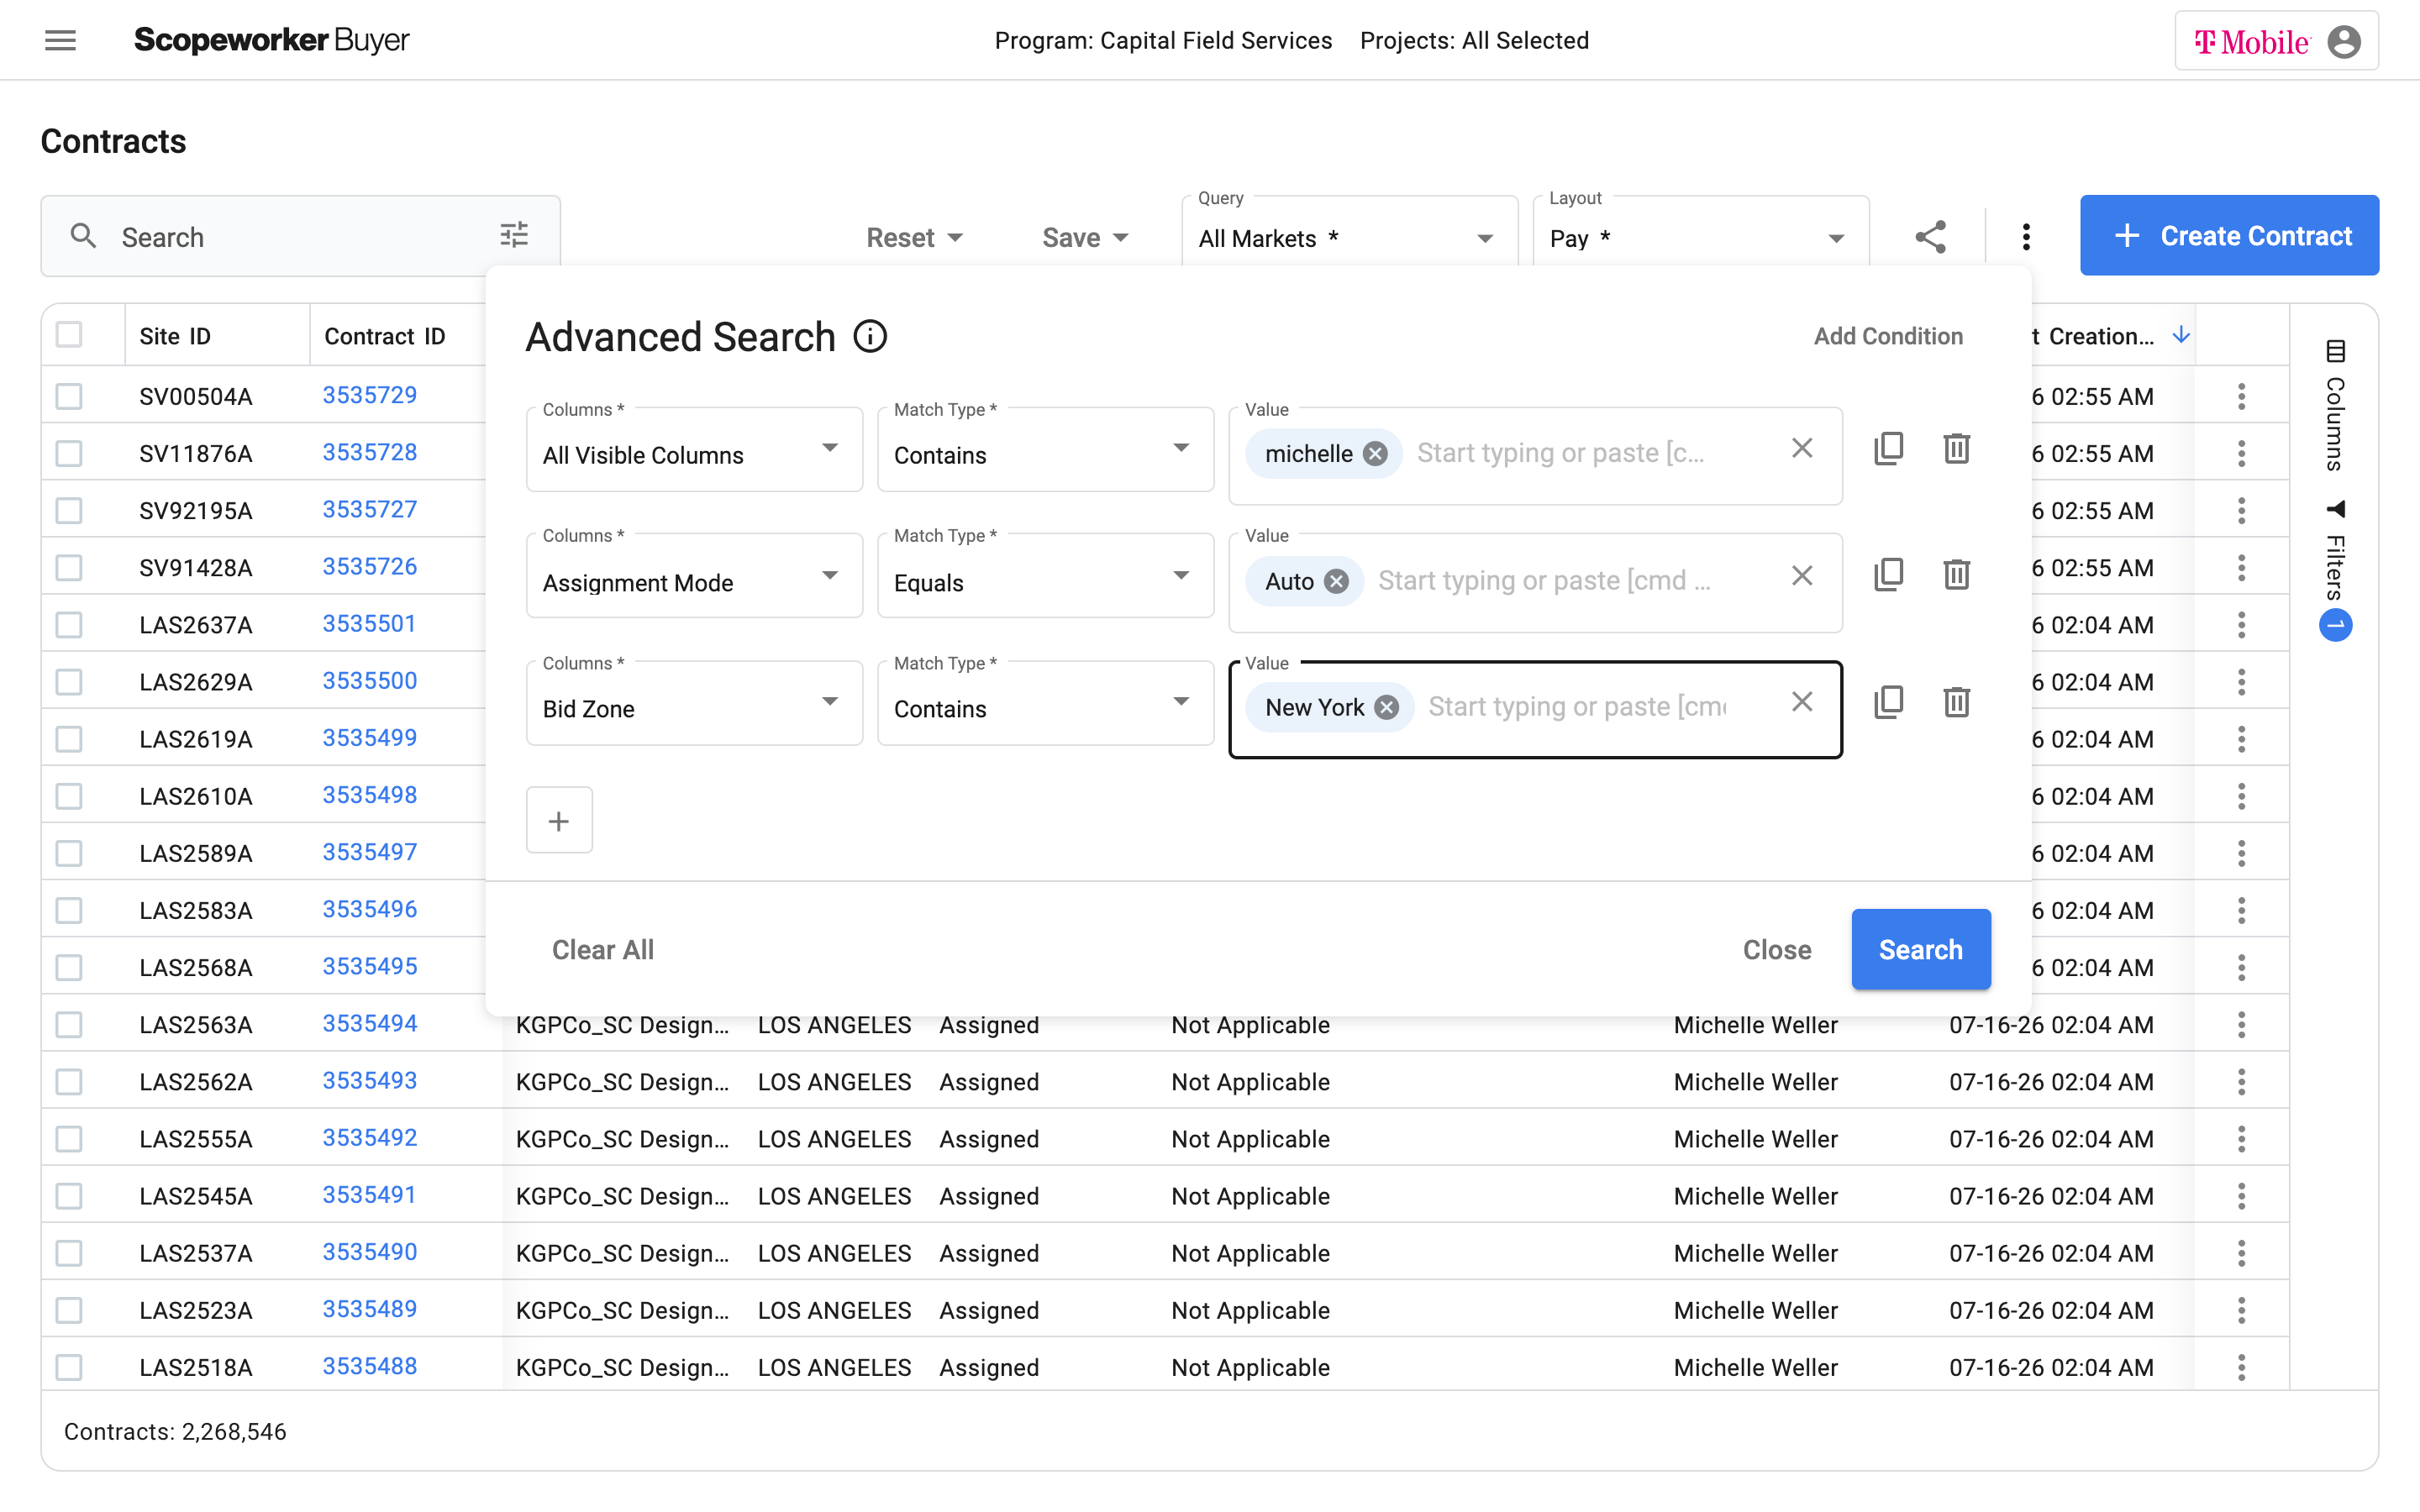
Task: Open the Layout Pay dropdown
Action: [x=1700, y=237]
